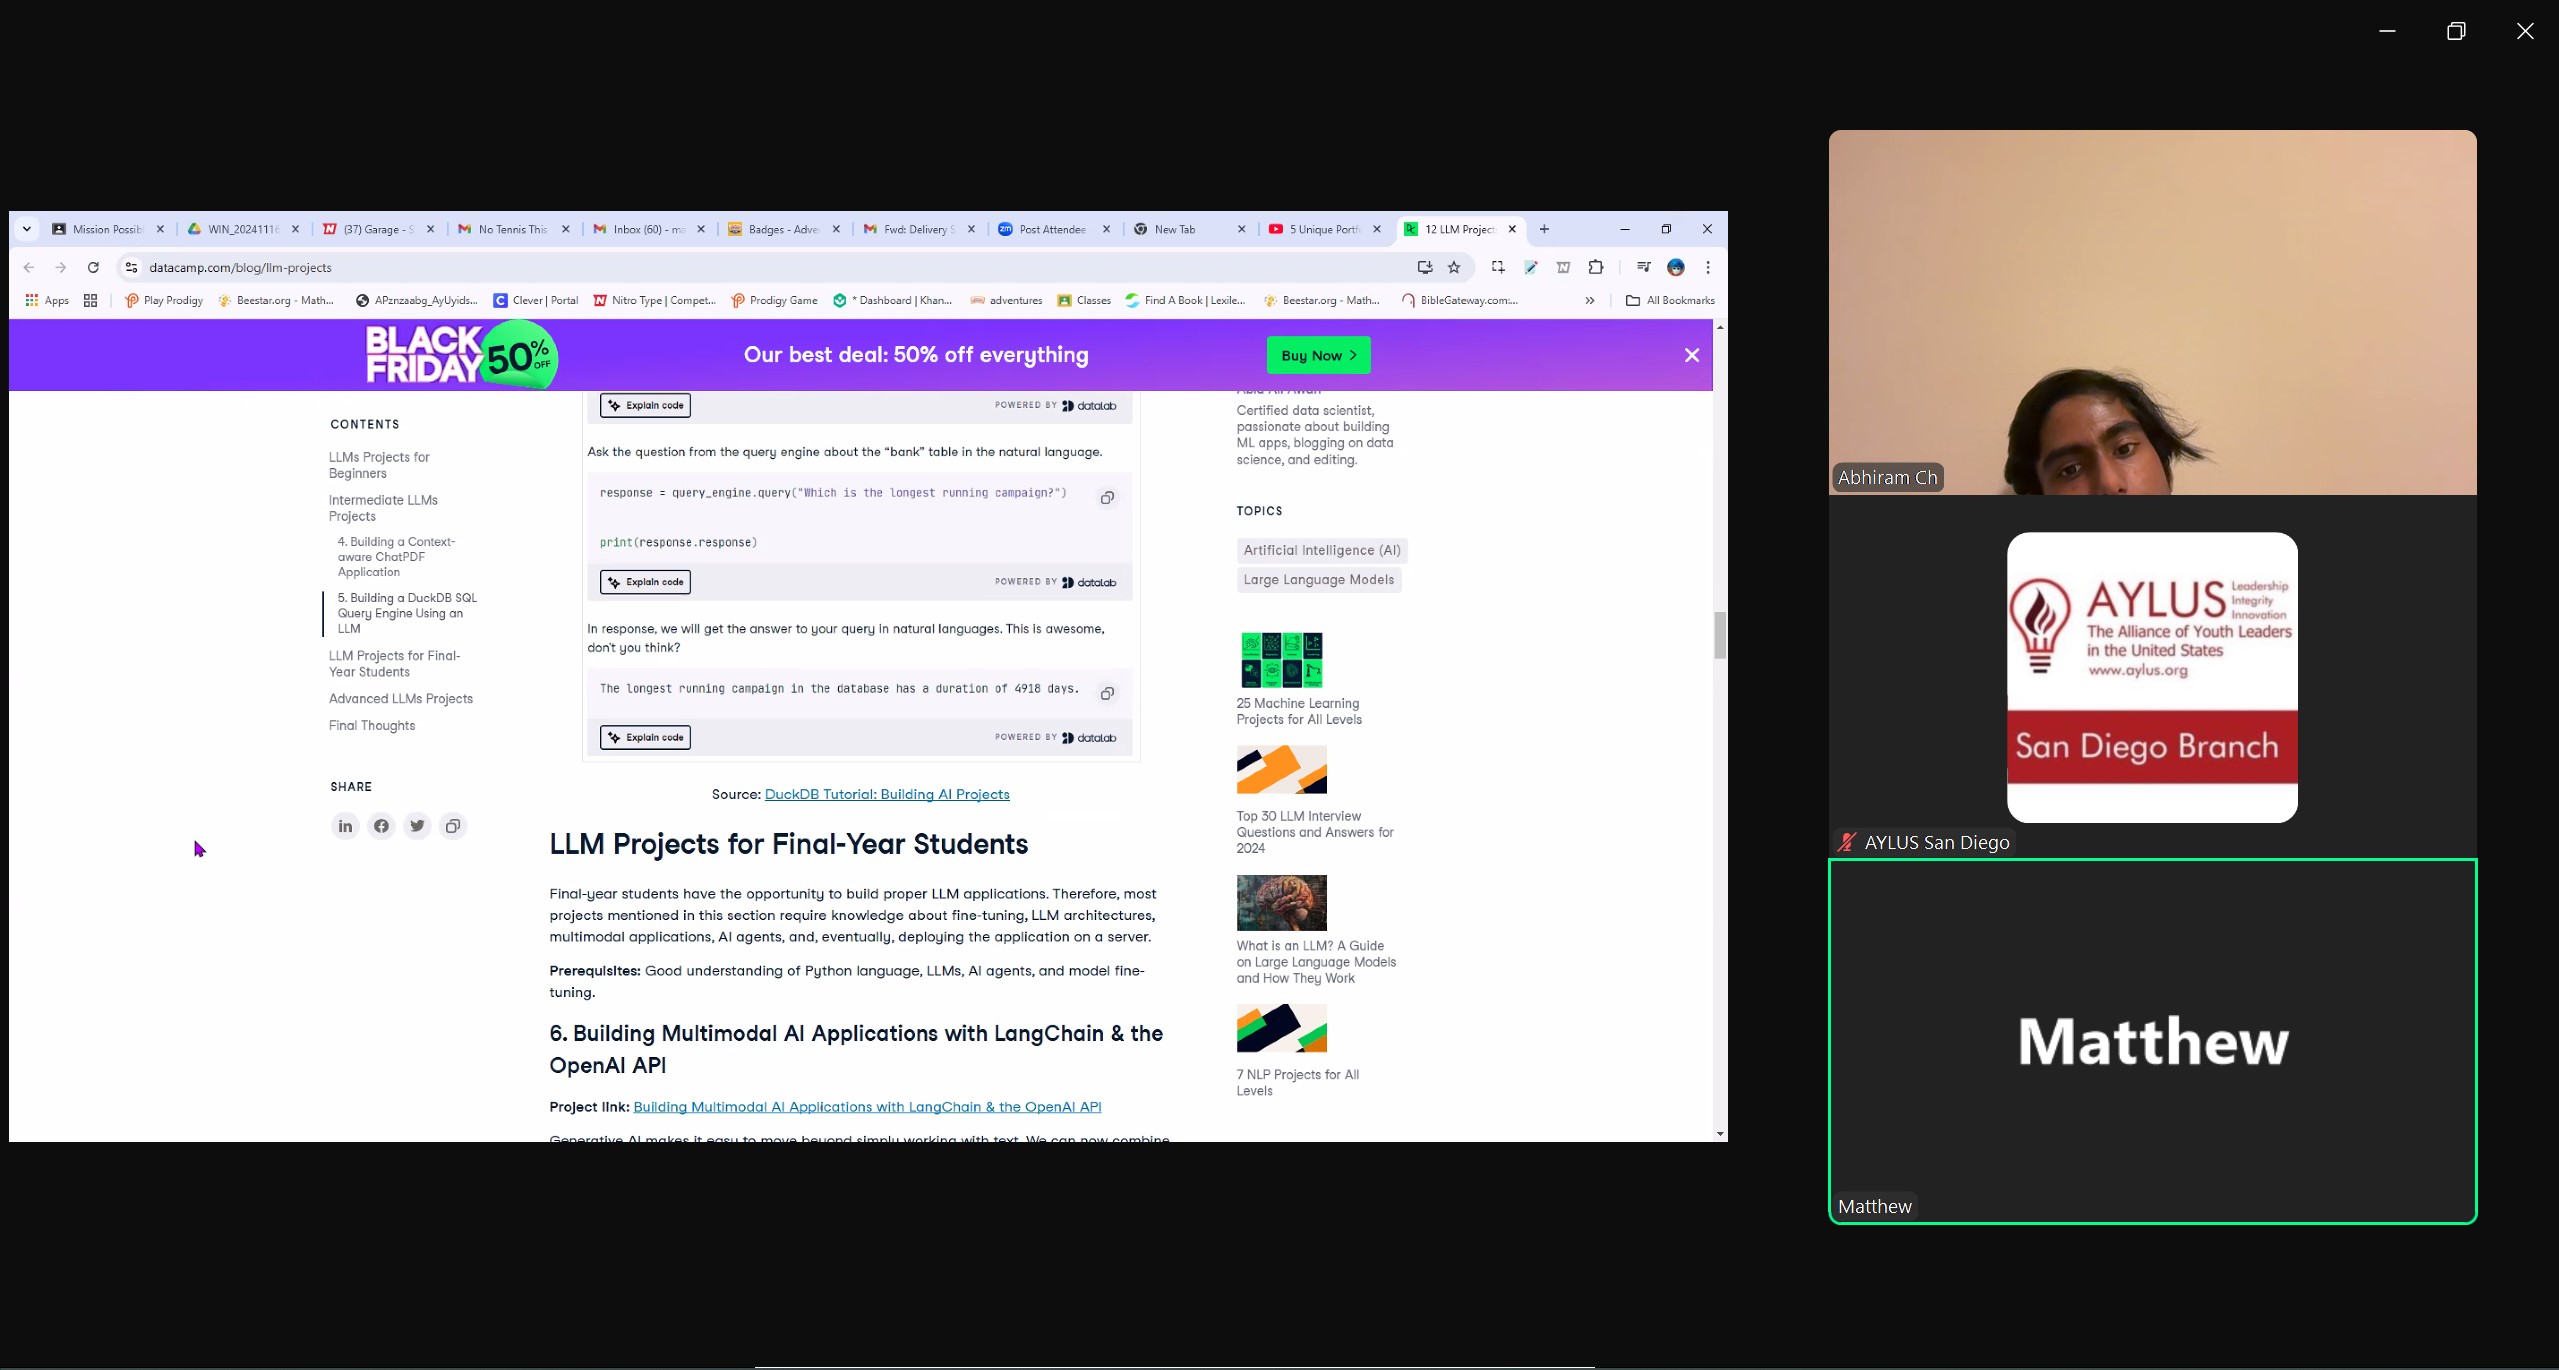
Task: Click the screenshot extension icon in toolbar
Action: click(x=1497, y=267)
